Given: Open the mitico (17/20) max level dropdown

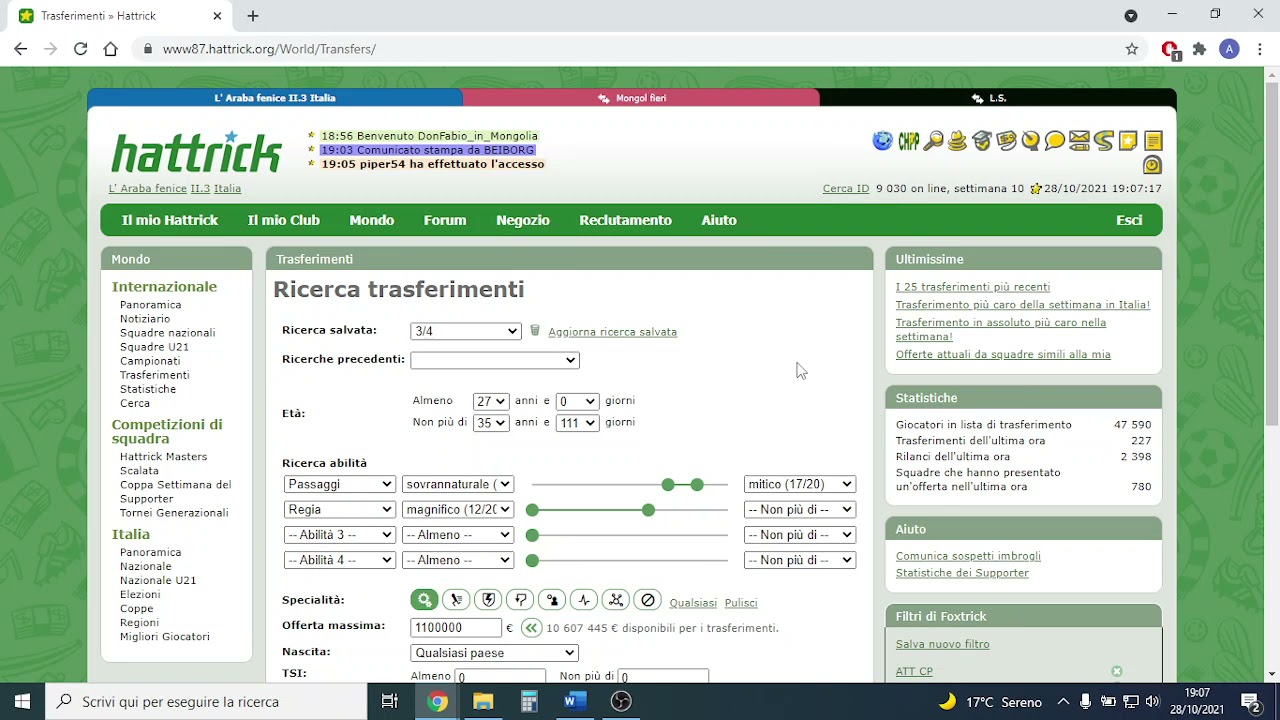Looking at the screenshot, I should pos(800,484).
